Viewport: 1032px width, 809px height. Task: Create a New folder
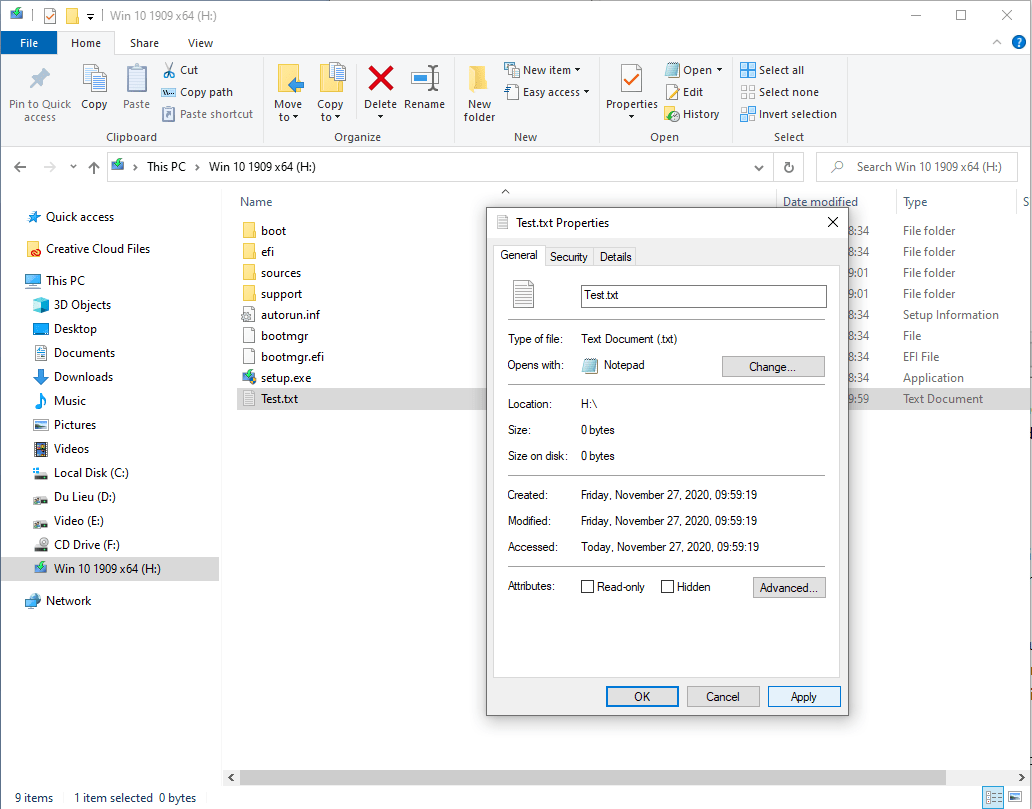[479, 93]
